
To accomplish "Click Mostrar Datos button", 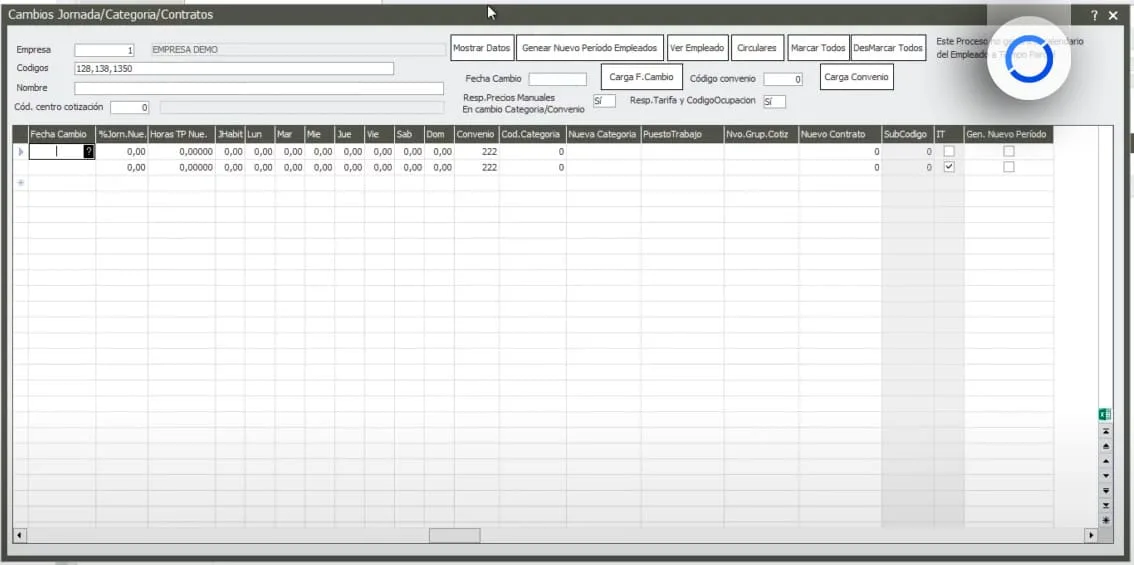I will 482,48.
